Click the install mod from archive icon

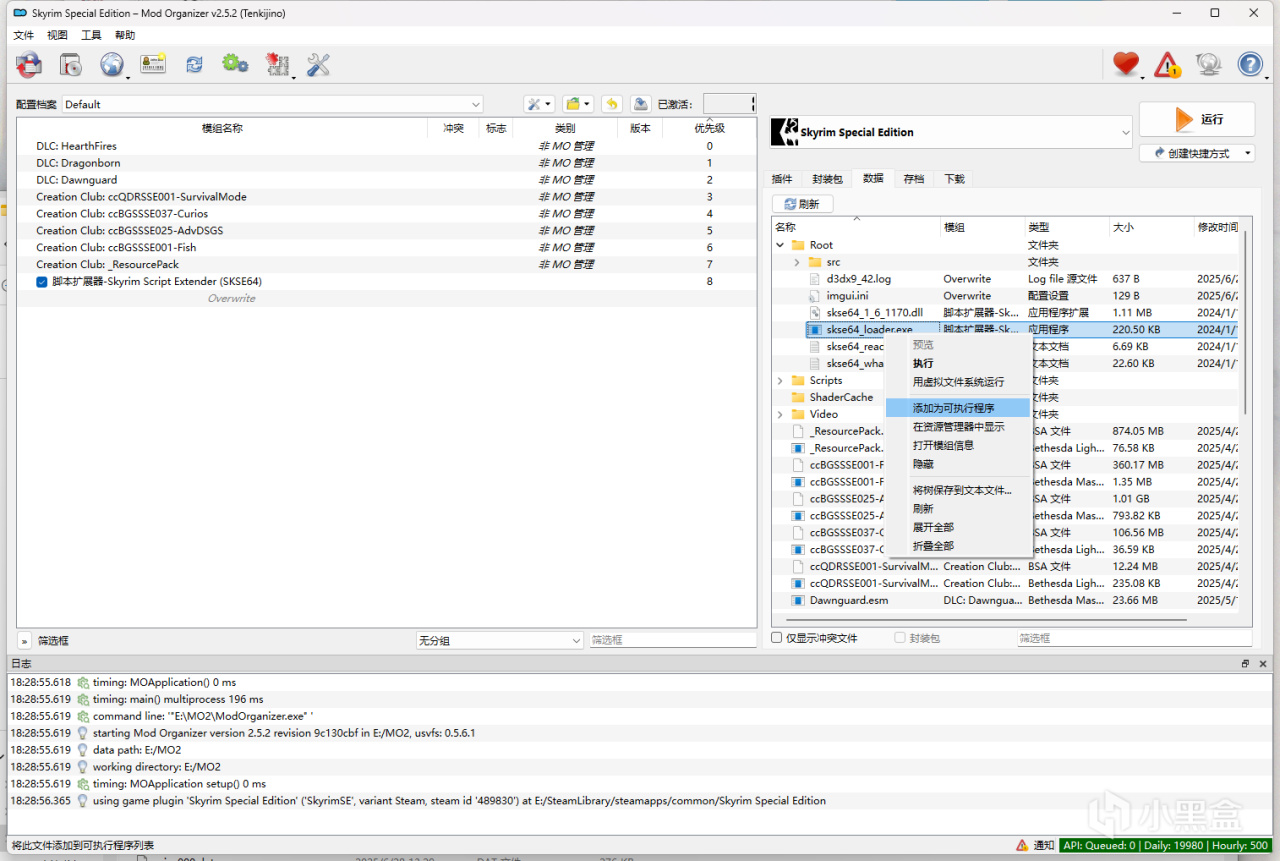tap(71, 65)
